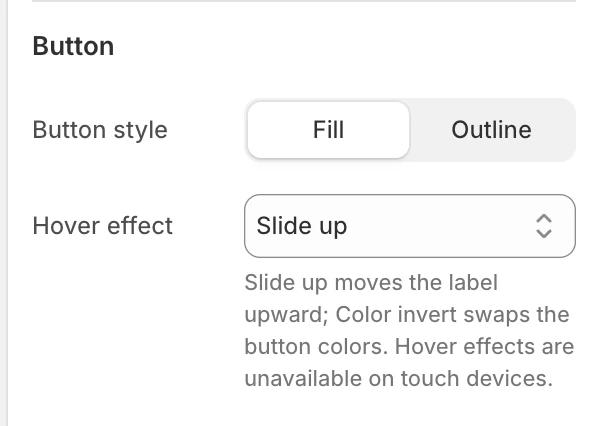The image size is (600, 426).
Task: Select the Fill button style
Action: (328, 130)
